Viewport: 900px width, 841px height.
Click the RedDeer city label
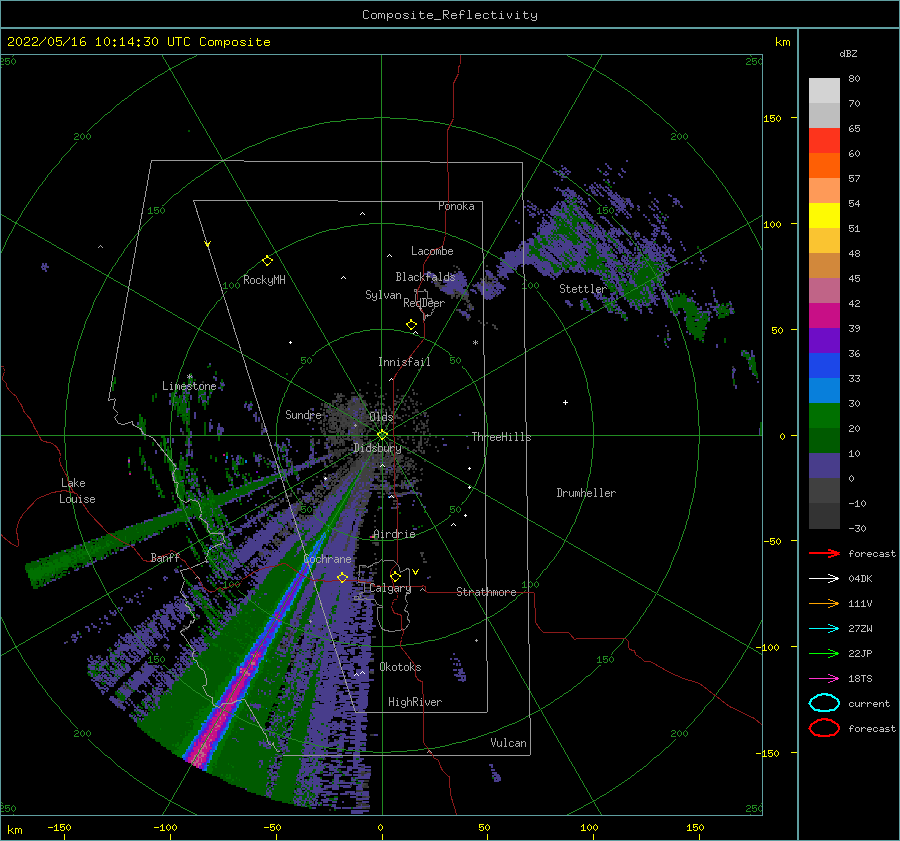click(x=424, y=303)
